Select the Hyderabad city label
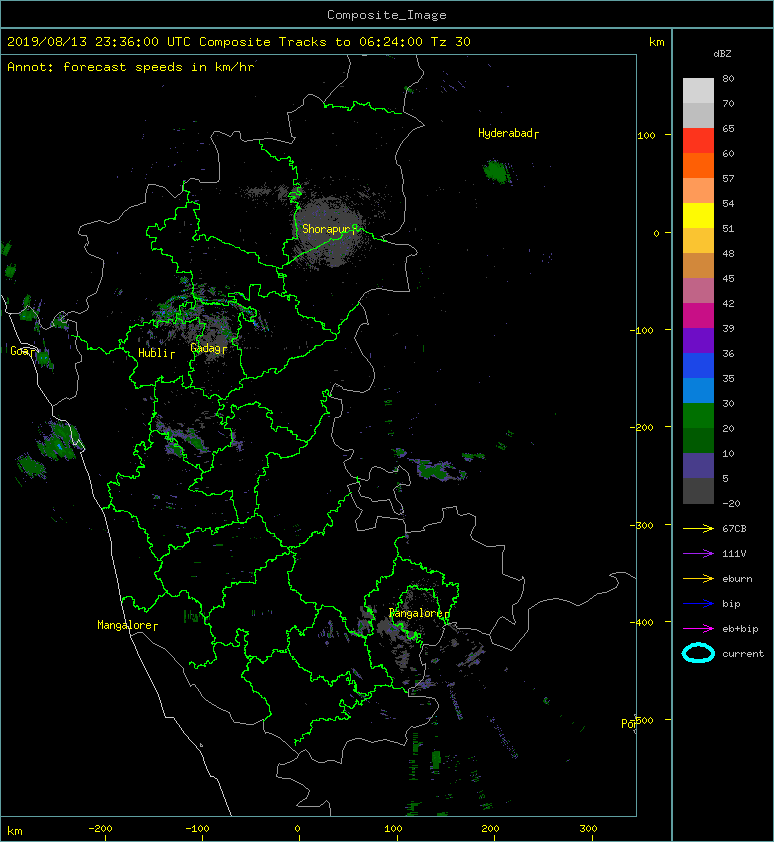 coord(508,133)
